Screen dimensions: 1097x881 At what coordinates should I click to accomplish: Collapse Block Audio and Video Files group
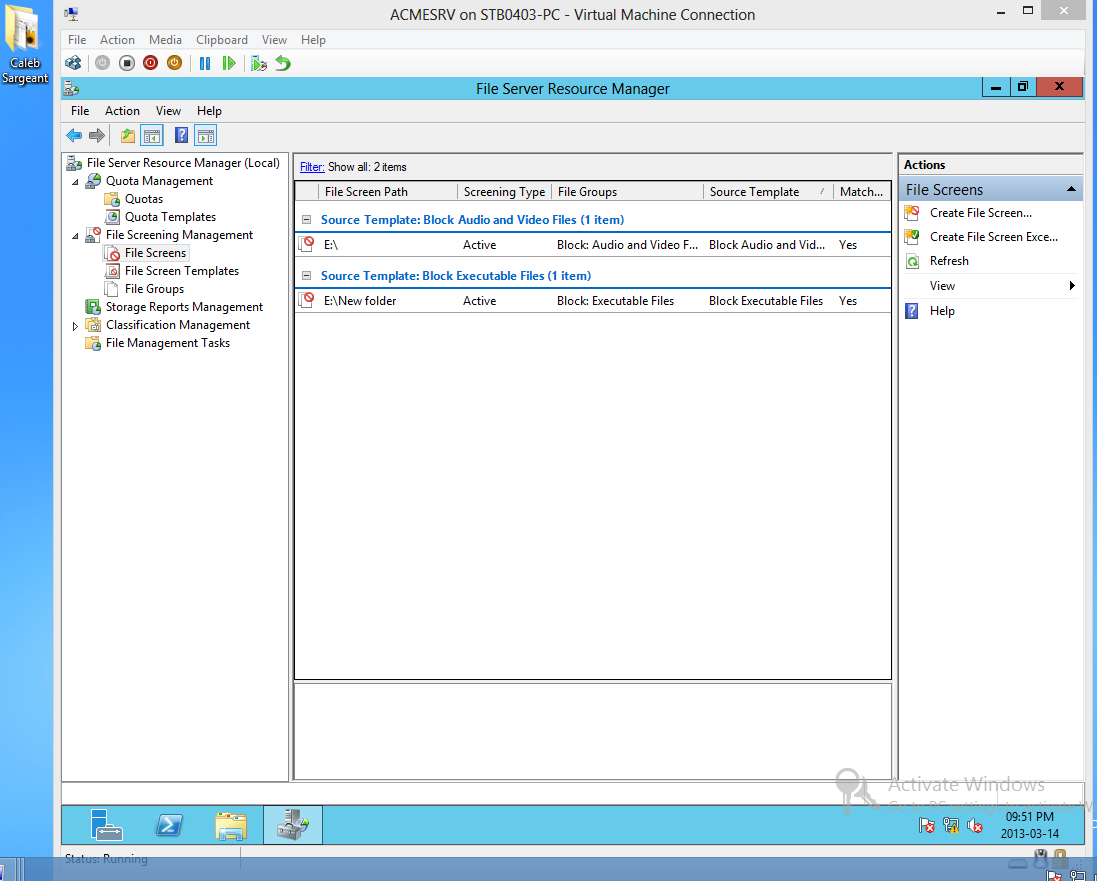(306, 220)
